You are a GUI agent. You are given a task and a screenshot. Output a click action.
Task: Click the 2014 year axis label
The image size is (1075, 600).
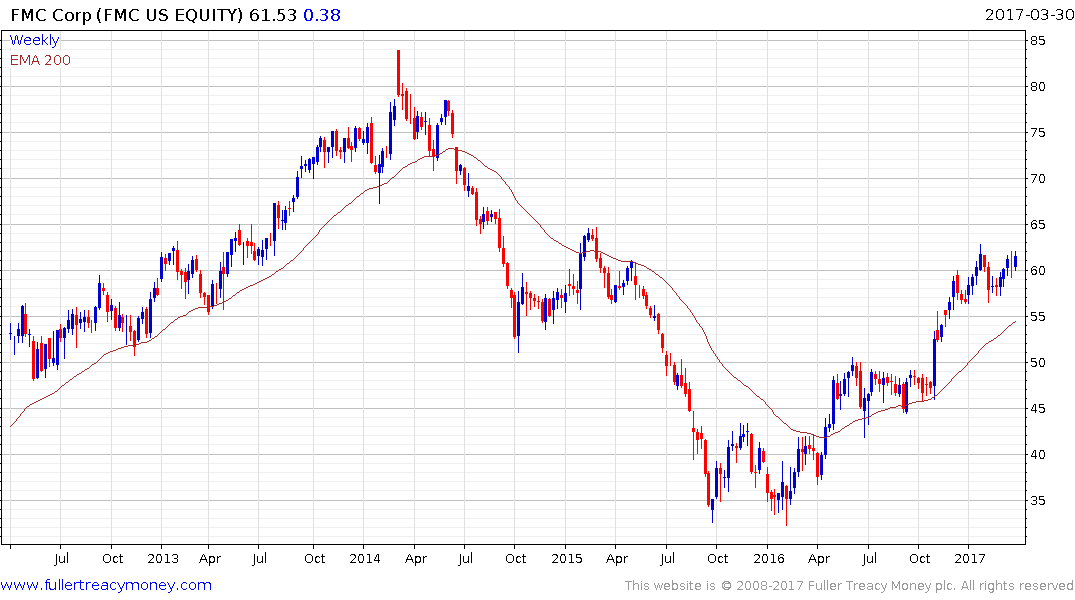click(x=365, y=558)
